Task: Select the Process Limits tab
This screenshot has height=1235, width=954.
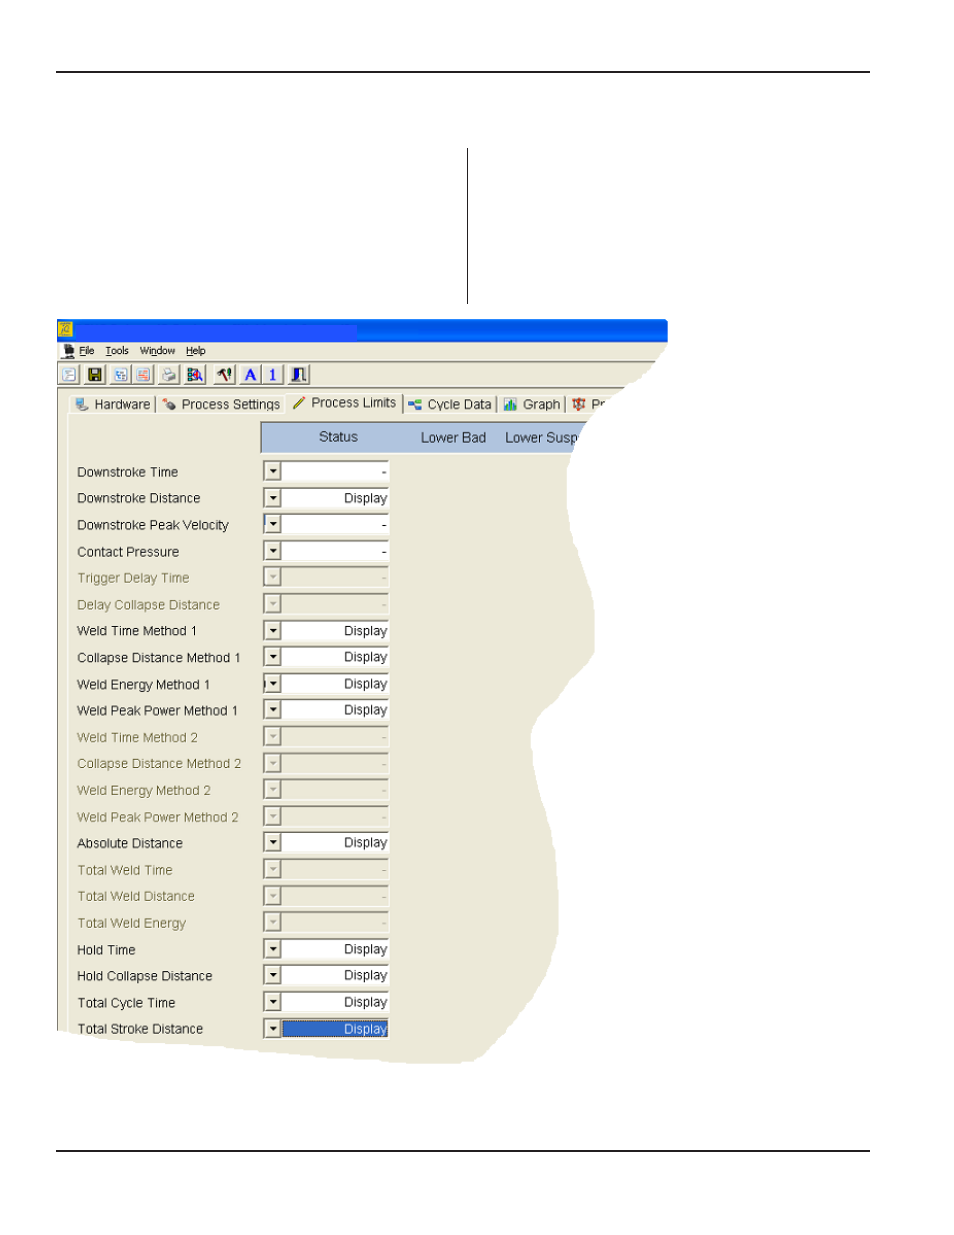Action: (344, 403)
